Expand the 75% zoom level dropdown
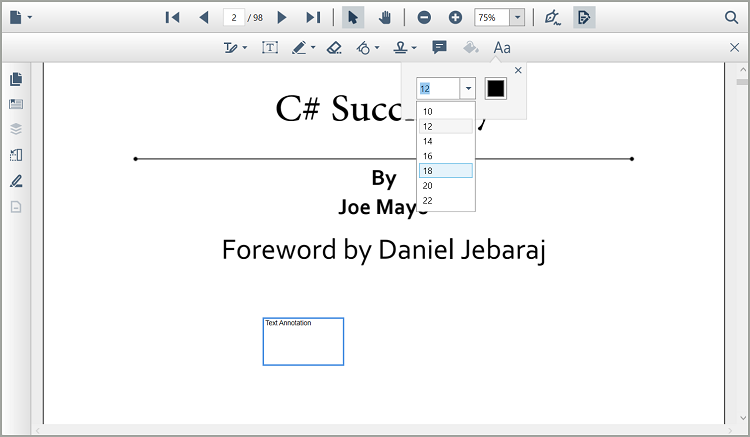Screen dimensions: 750x437 coord(516,17)
